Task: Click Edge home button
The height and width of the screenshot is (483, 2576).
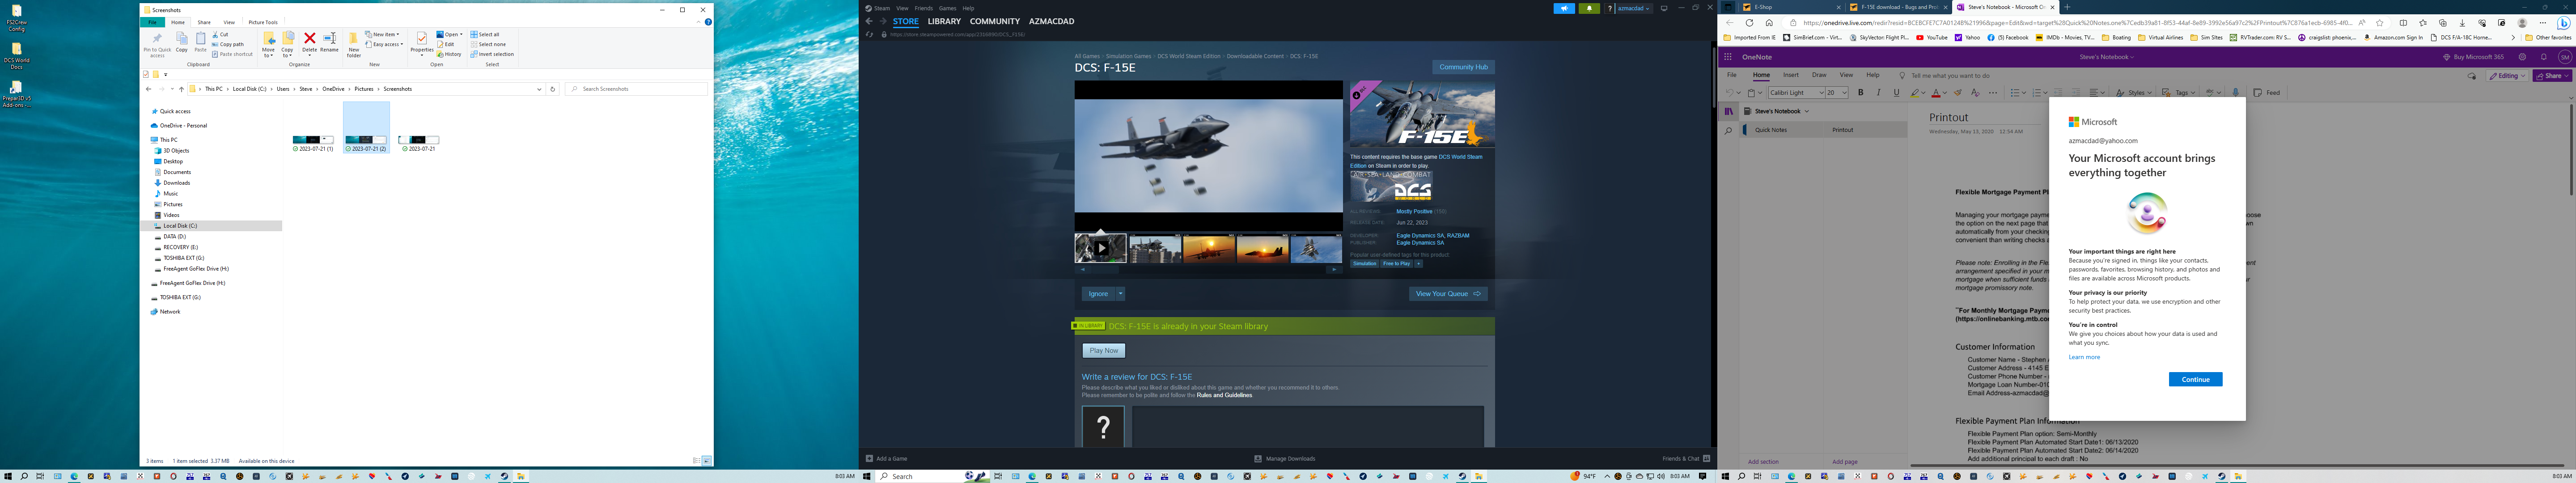Action: pos(1769,23)
